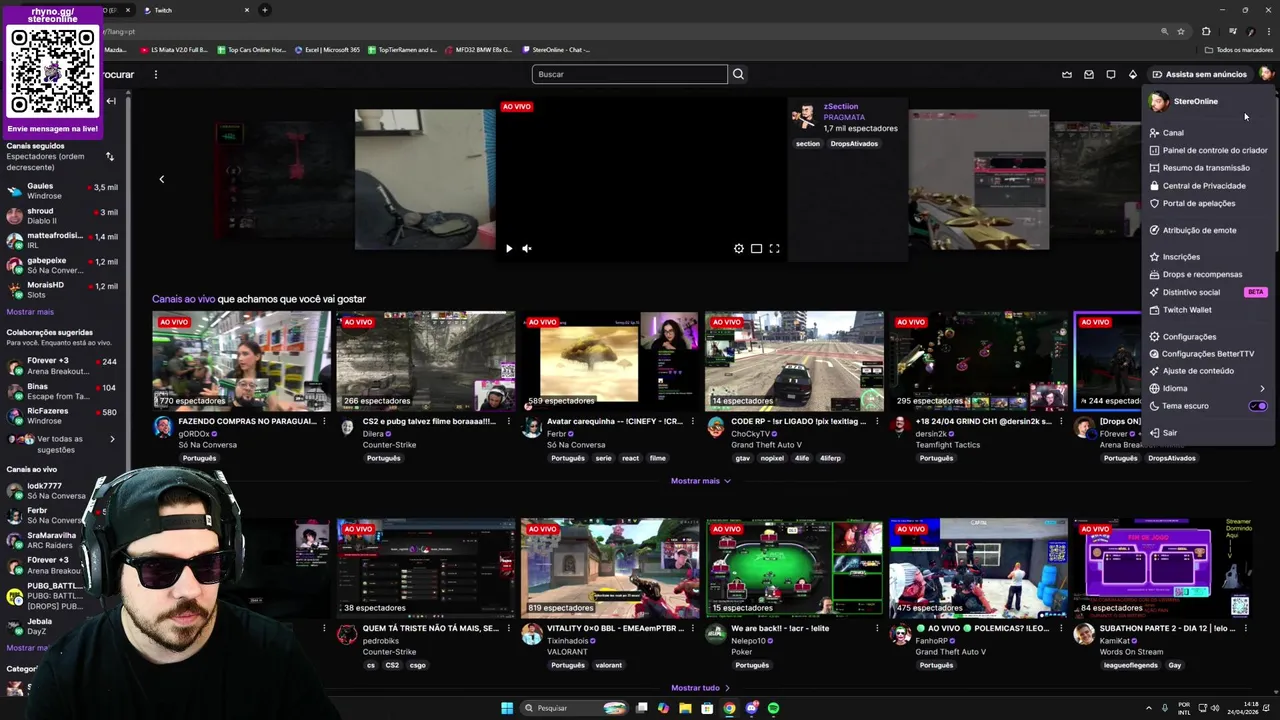Bookmark this page with star icon
Viewport: 1280px width, 720px height.
[1181, 32]
